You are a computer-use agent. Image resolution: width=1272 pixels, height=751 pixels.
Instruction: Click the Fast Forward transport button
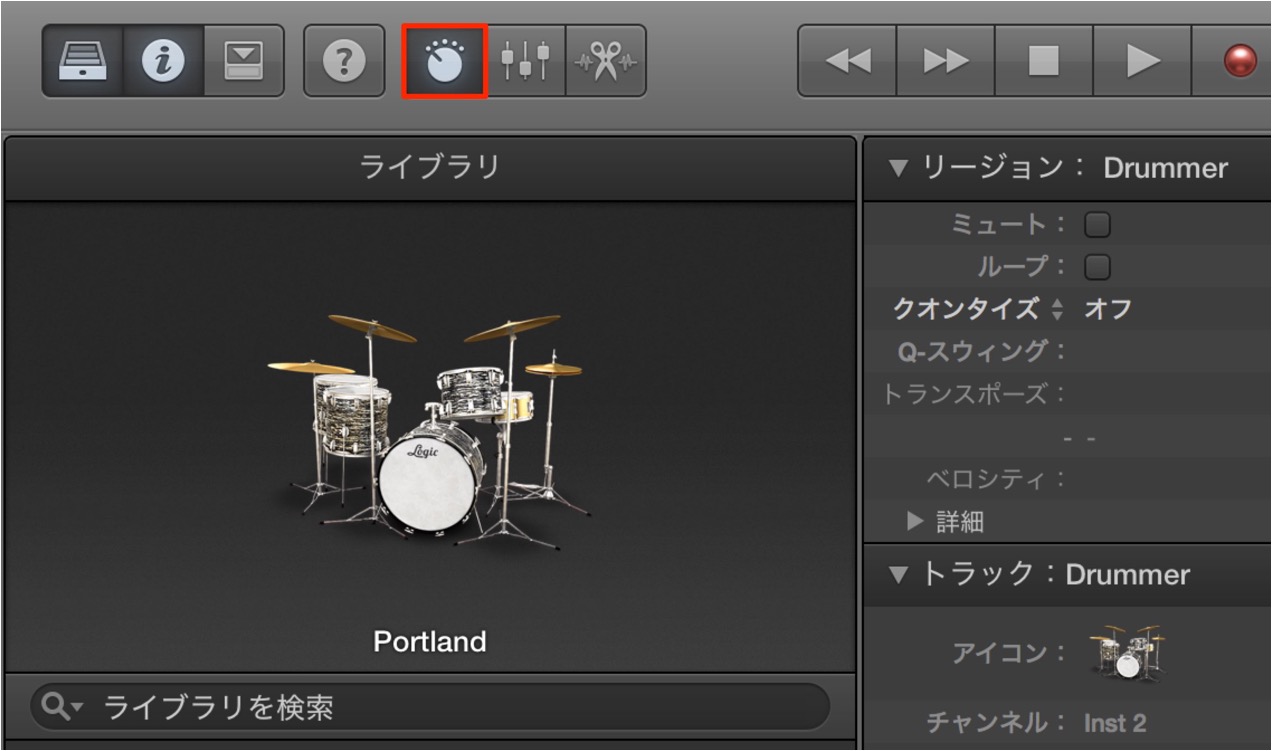click(x=945, y=61)
